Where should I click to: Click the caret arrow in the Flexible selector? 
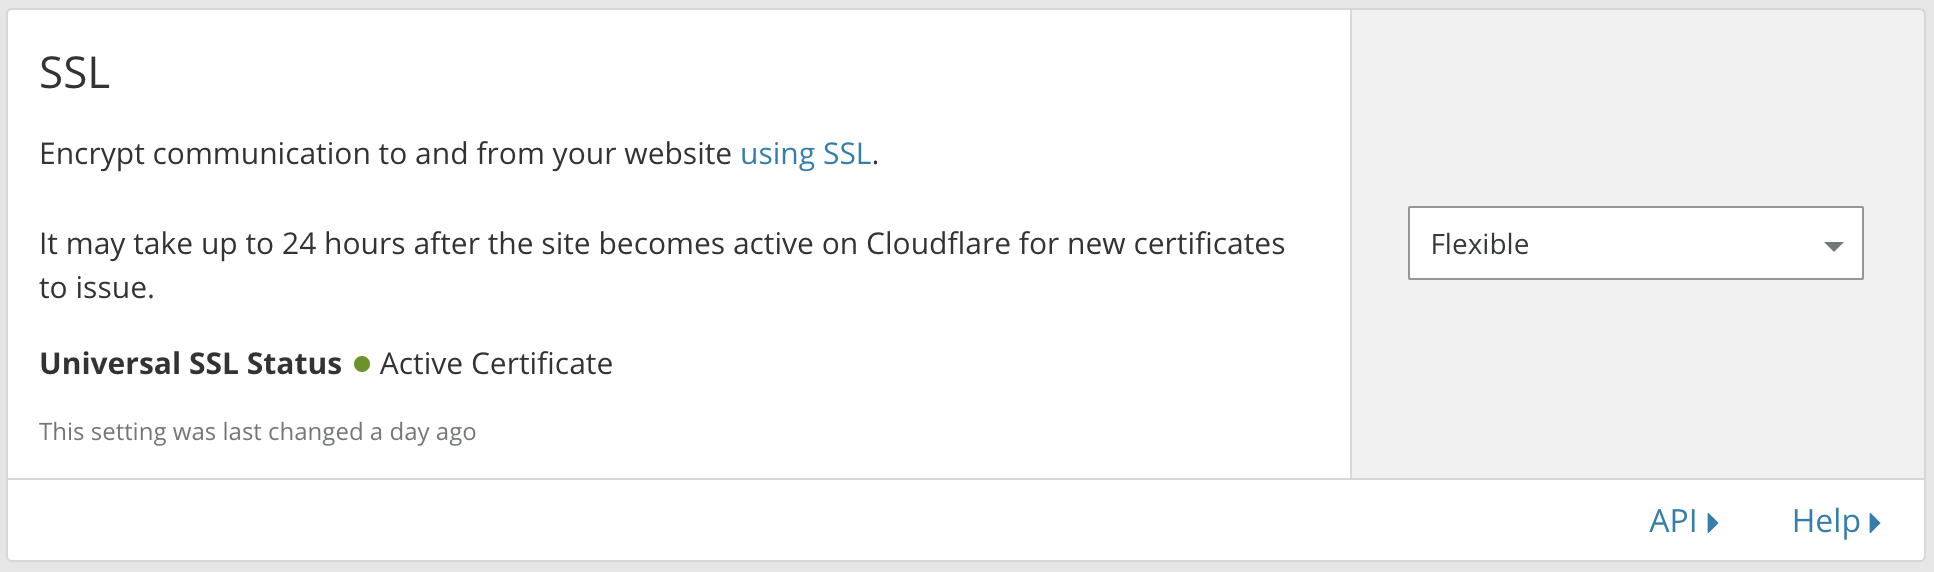point(1833,245)
